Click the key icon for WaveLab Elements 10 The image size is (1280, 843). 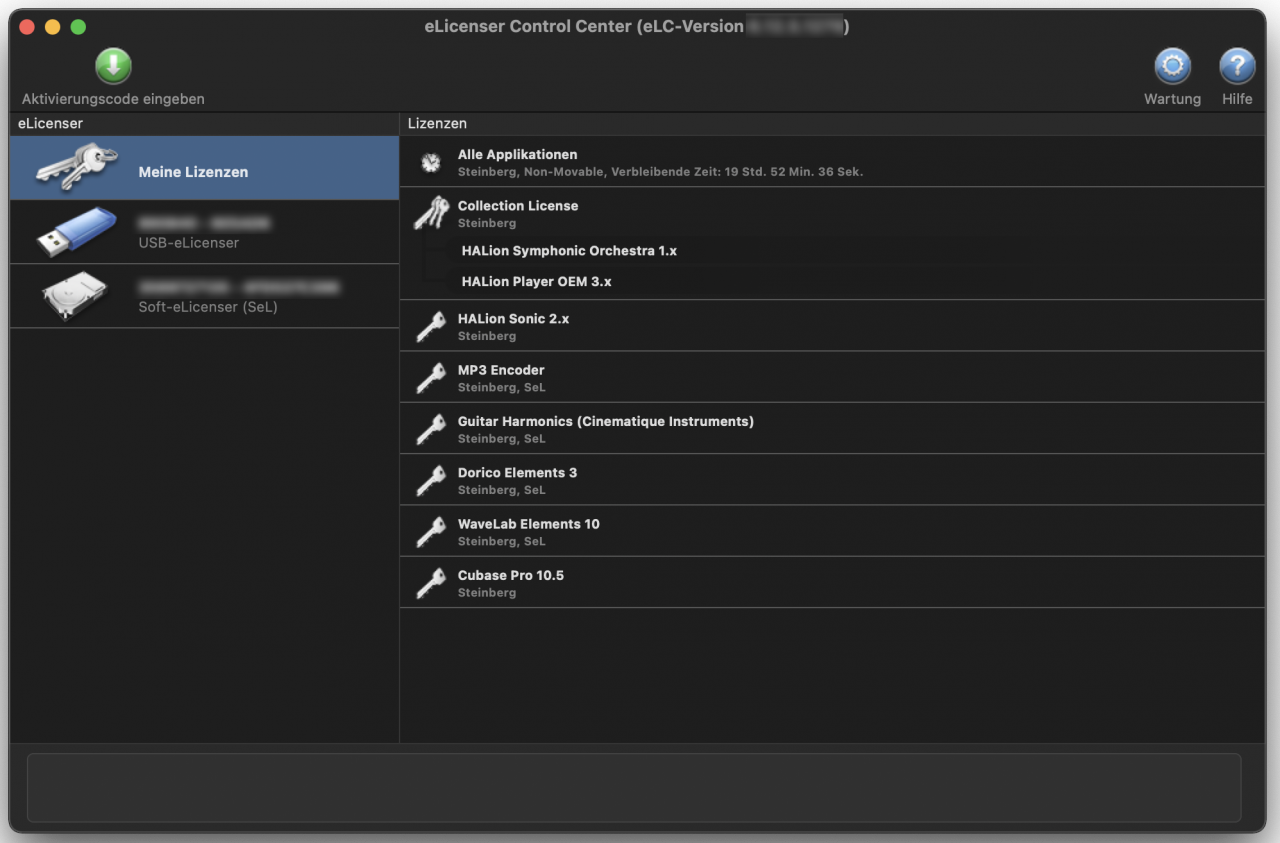click(431, 531)
